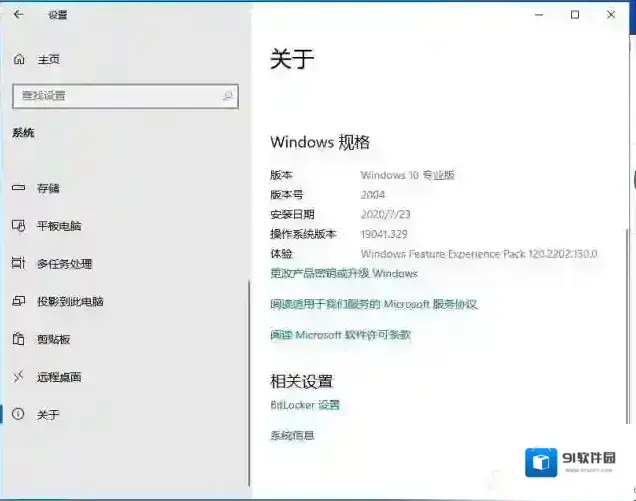The width and height of the screenshot is (636, 501).
Task: Open the 系统信息 link
Action: coord(292,436)
